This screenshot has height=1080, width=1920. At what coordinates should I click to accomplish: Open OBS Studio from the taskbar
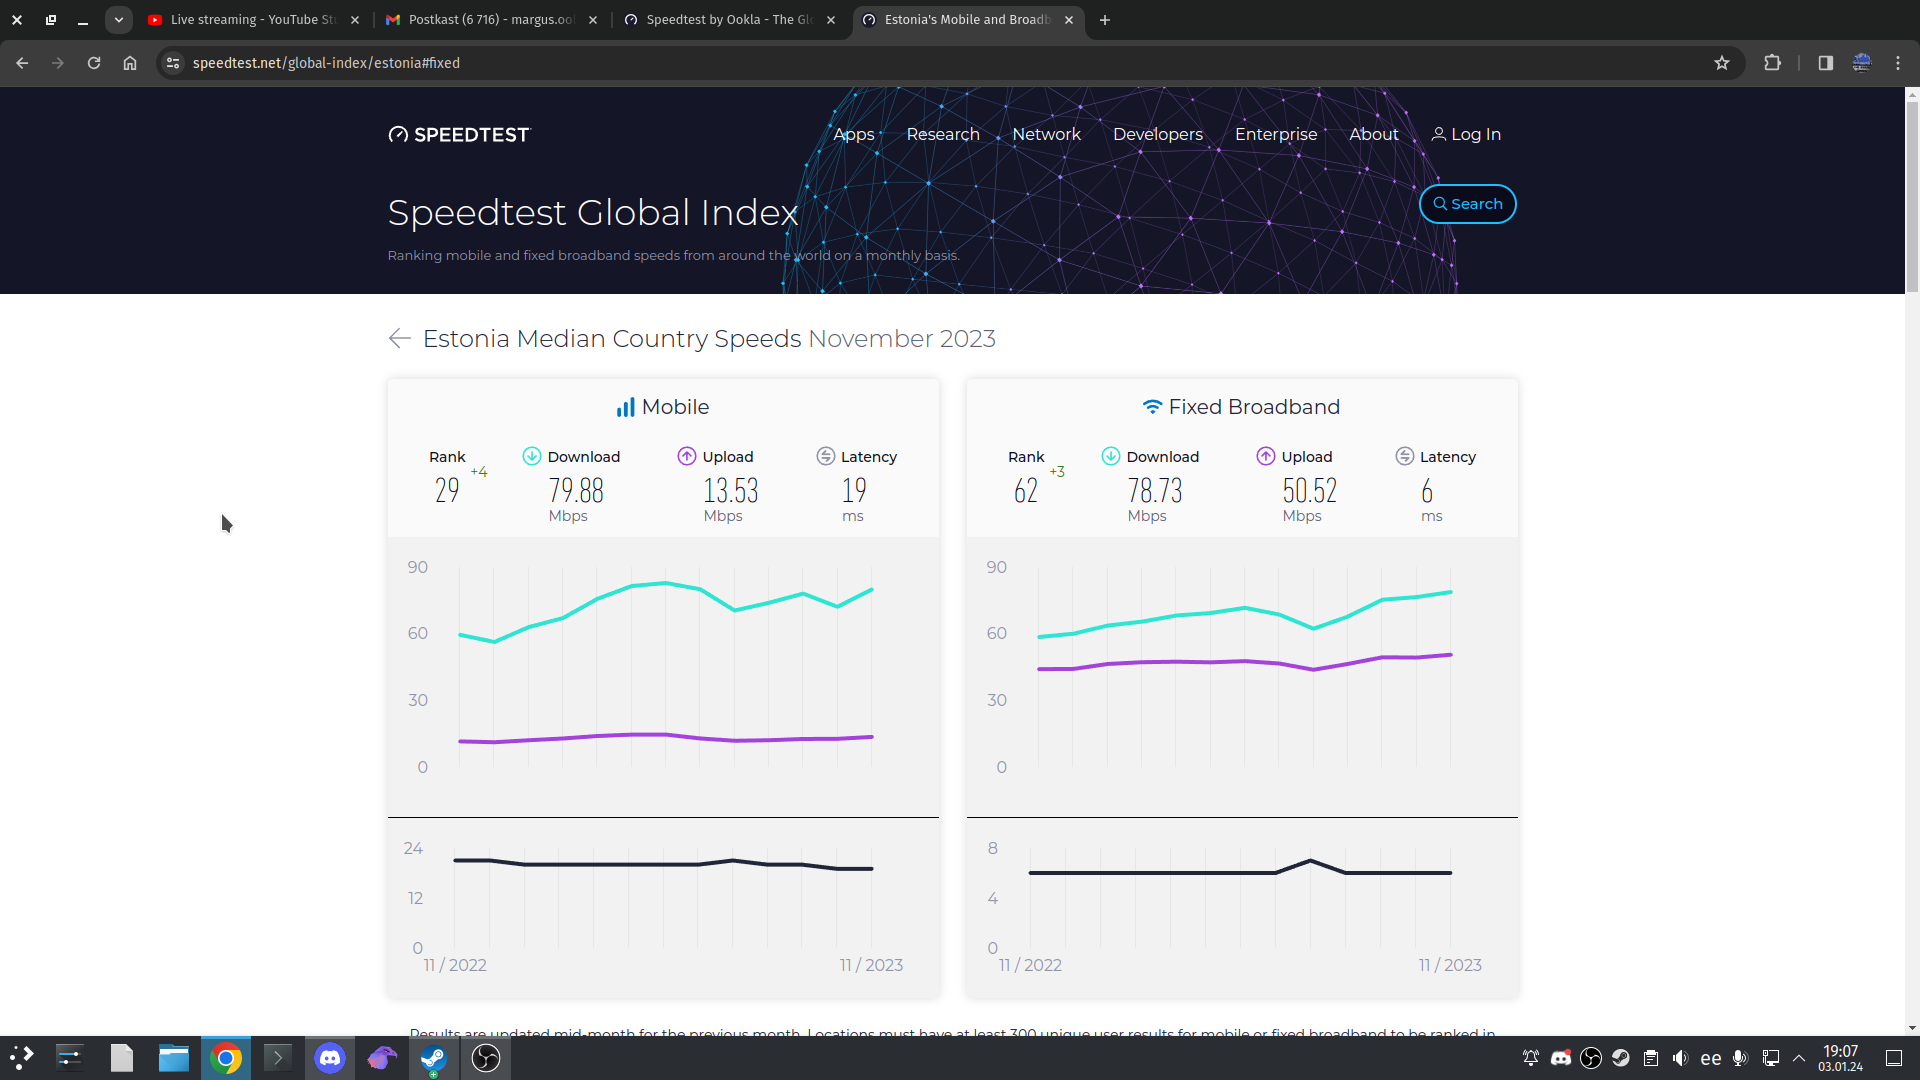point(486,1058)
